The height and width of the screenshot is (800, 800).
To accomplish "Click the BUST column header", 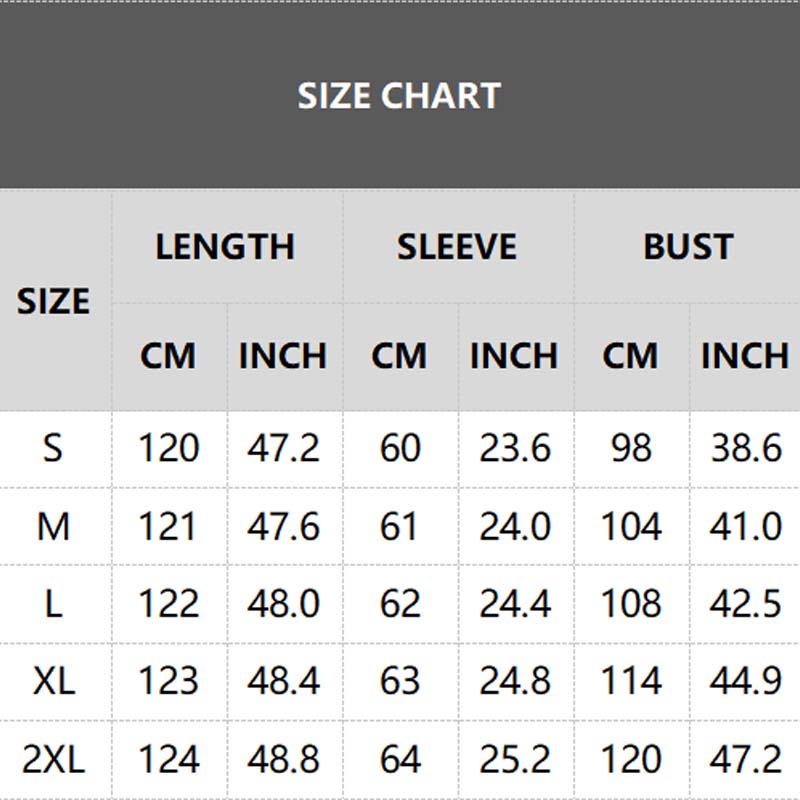I will [x=688, y=247].
